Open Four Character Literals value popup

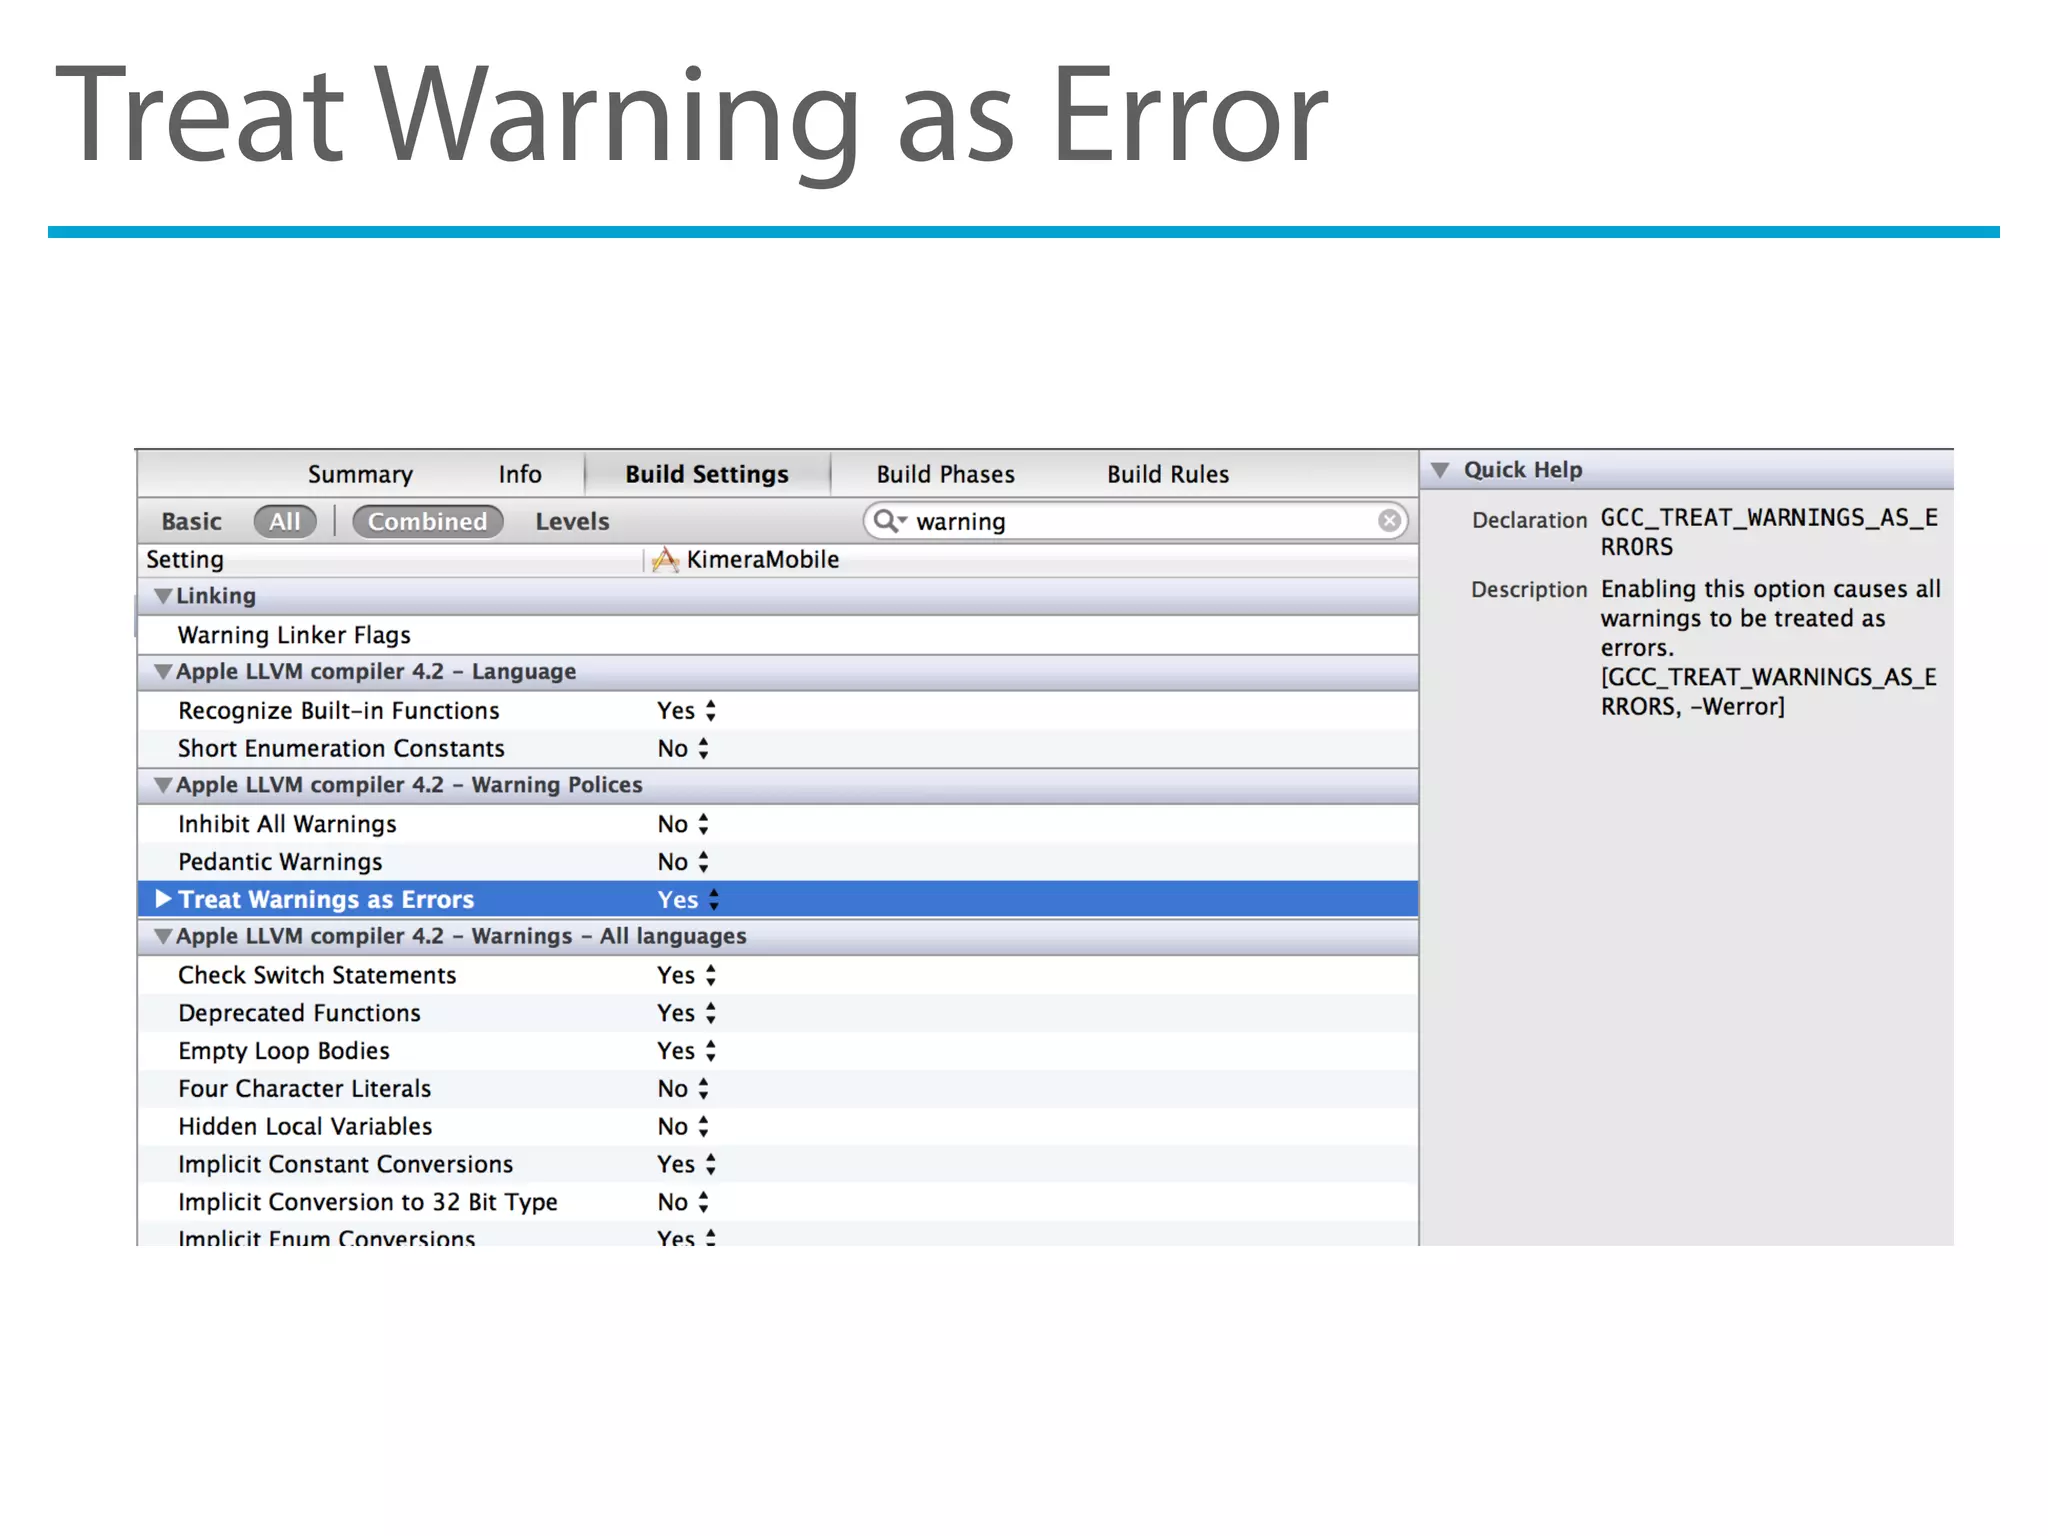[684, 1089]
